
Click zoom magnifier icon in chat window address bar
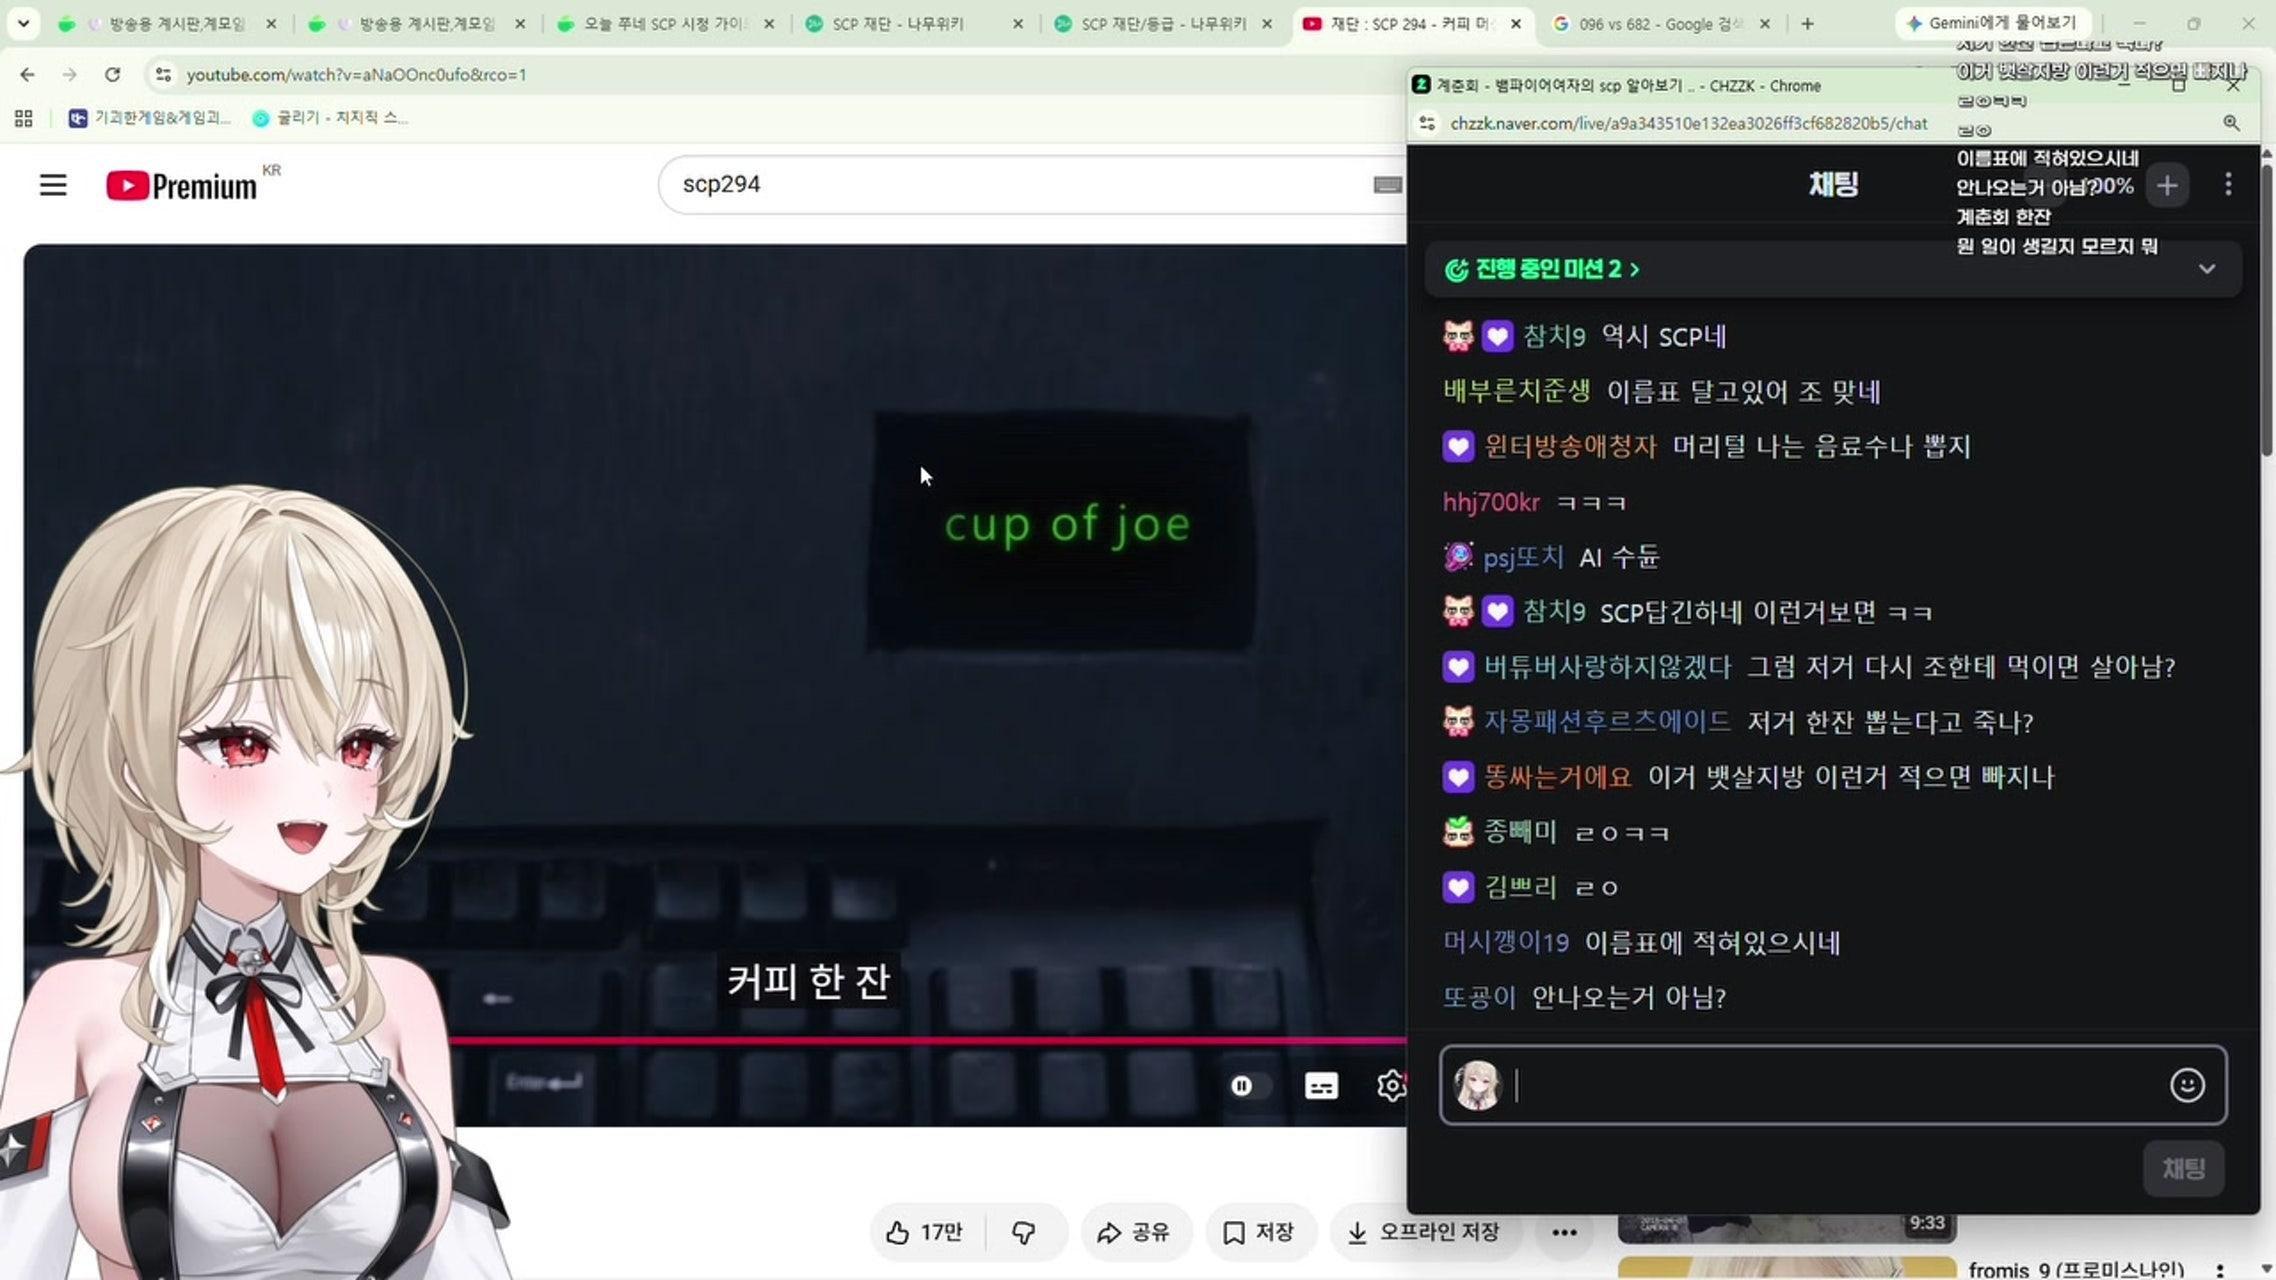(x=2231, y=123)
